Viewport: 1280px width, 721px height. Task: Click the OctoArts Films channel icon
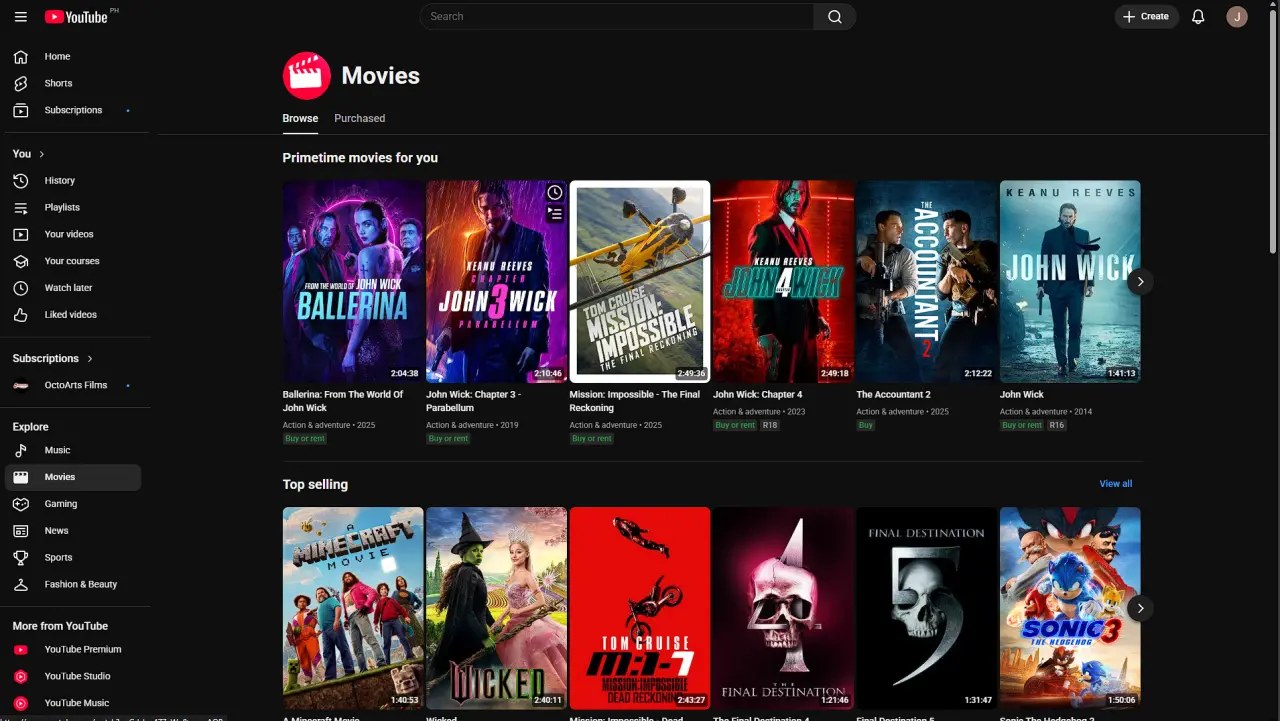click(x=21, y=385)
